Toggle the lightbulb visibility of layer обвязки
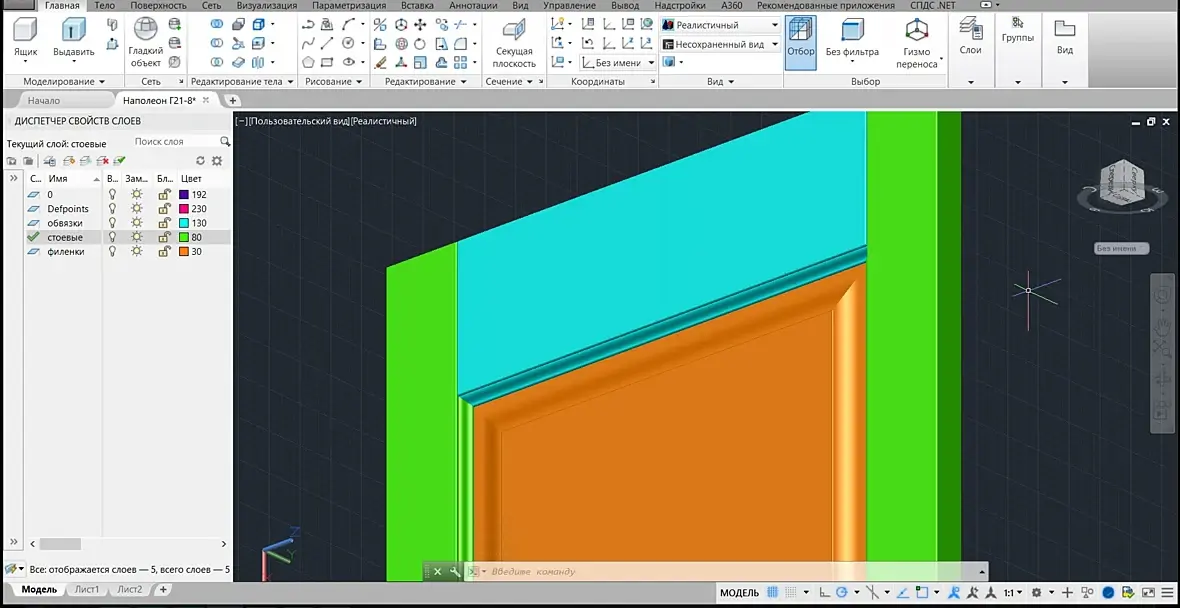This screenshot has height=608, width=1180. 113,223
